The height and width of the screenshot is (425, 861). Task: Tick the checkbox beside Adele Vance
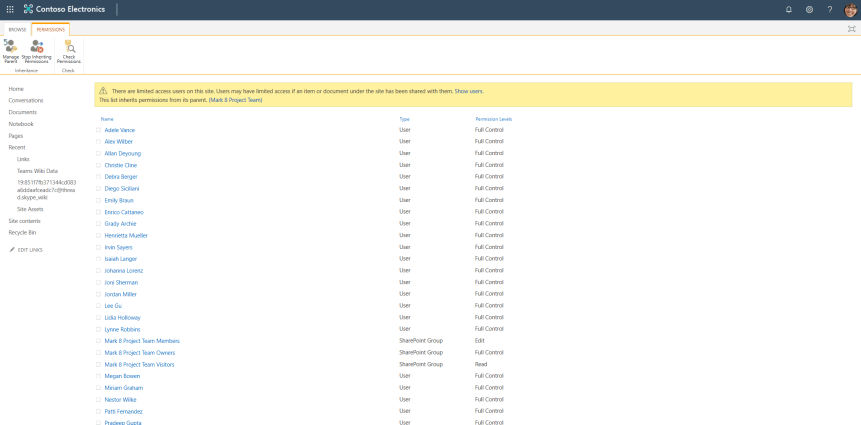98,130
